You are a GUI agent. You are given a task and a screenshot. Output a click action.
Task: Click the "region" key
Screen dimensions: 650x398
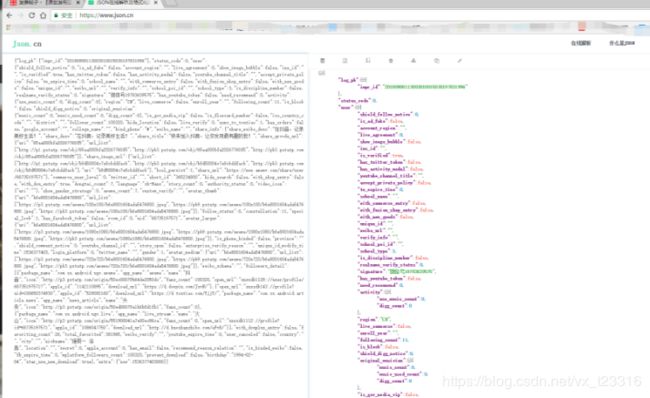[368, 319]
